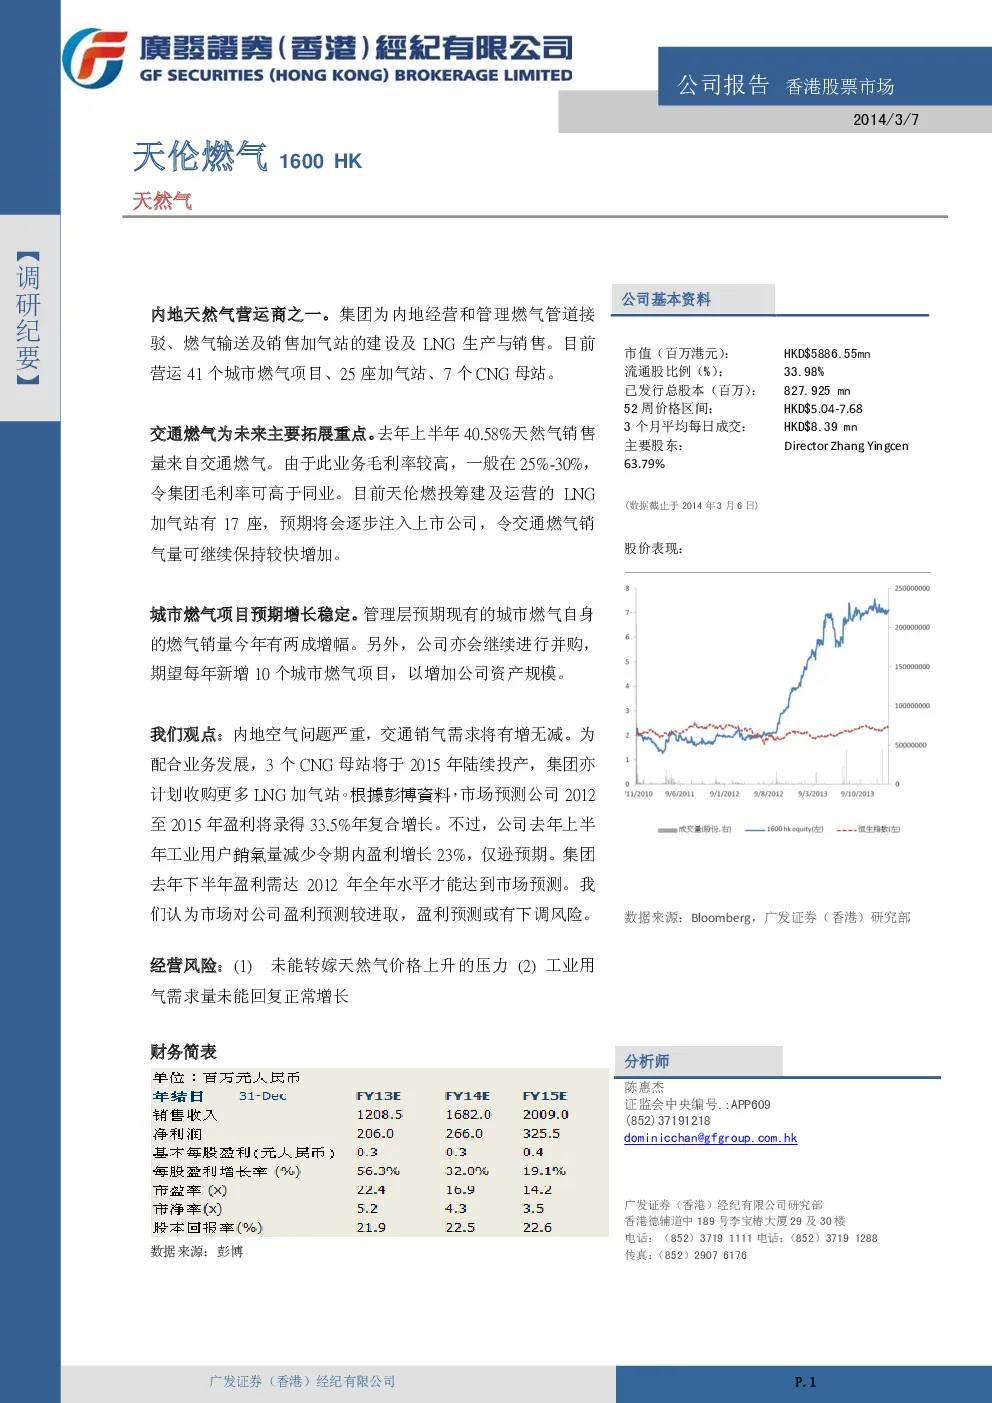Click the bold heading 城市燃气项目预期增长稳定
The image size is (992, 1403).
pos(254,614)
